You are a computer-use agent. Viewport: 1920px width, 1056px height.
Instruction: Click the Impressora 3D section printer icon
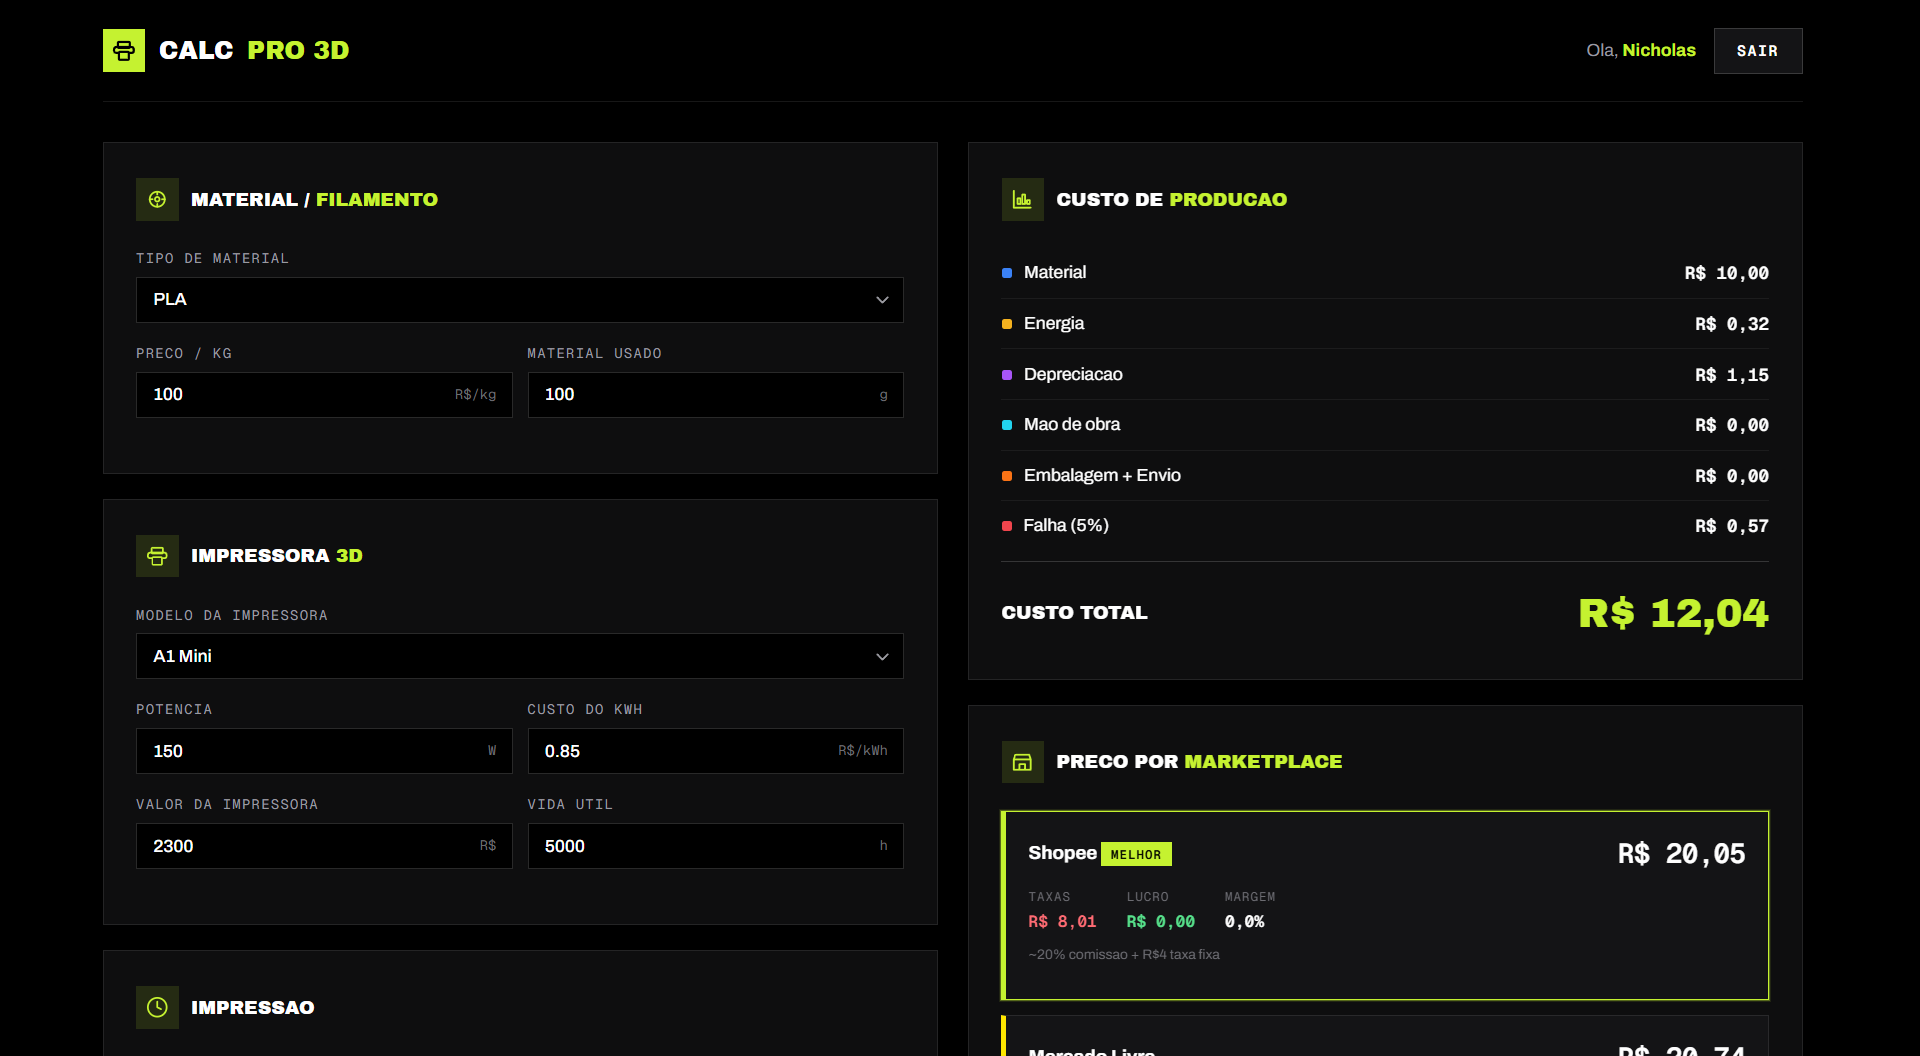(157, 556)
